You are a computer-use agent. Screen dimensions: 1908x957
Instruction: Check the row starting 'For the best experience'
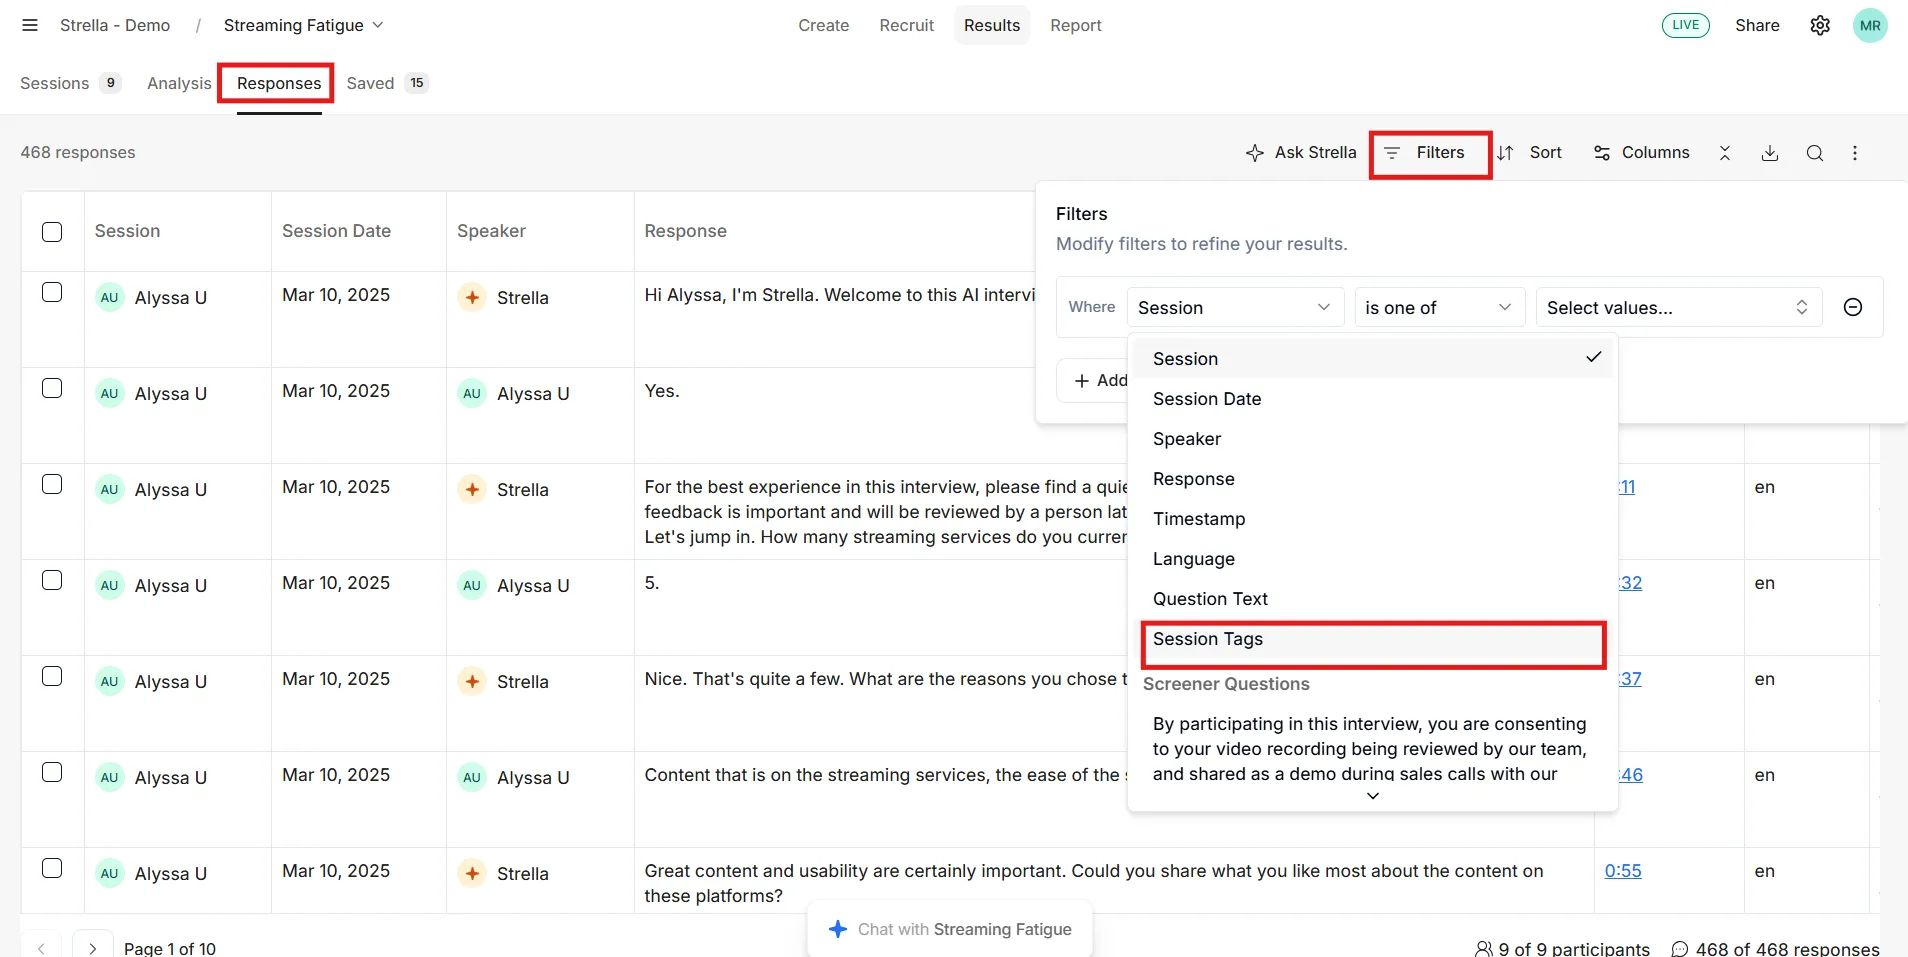tap(52, 484)
